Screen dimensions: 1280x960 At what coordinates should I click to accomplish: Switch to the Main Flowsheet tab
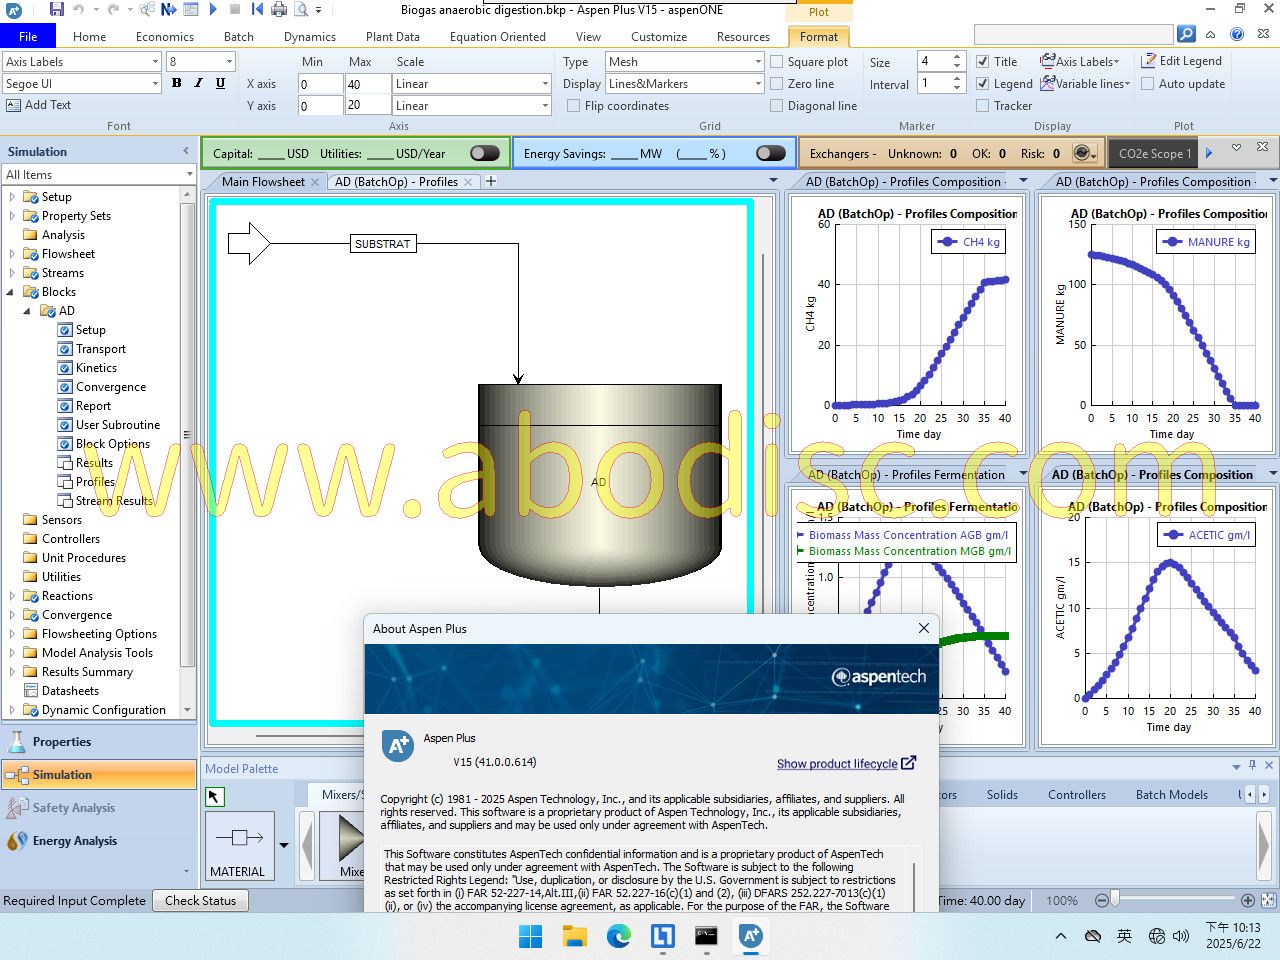[x=264, y=182]
